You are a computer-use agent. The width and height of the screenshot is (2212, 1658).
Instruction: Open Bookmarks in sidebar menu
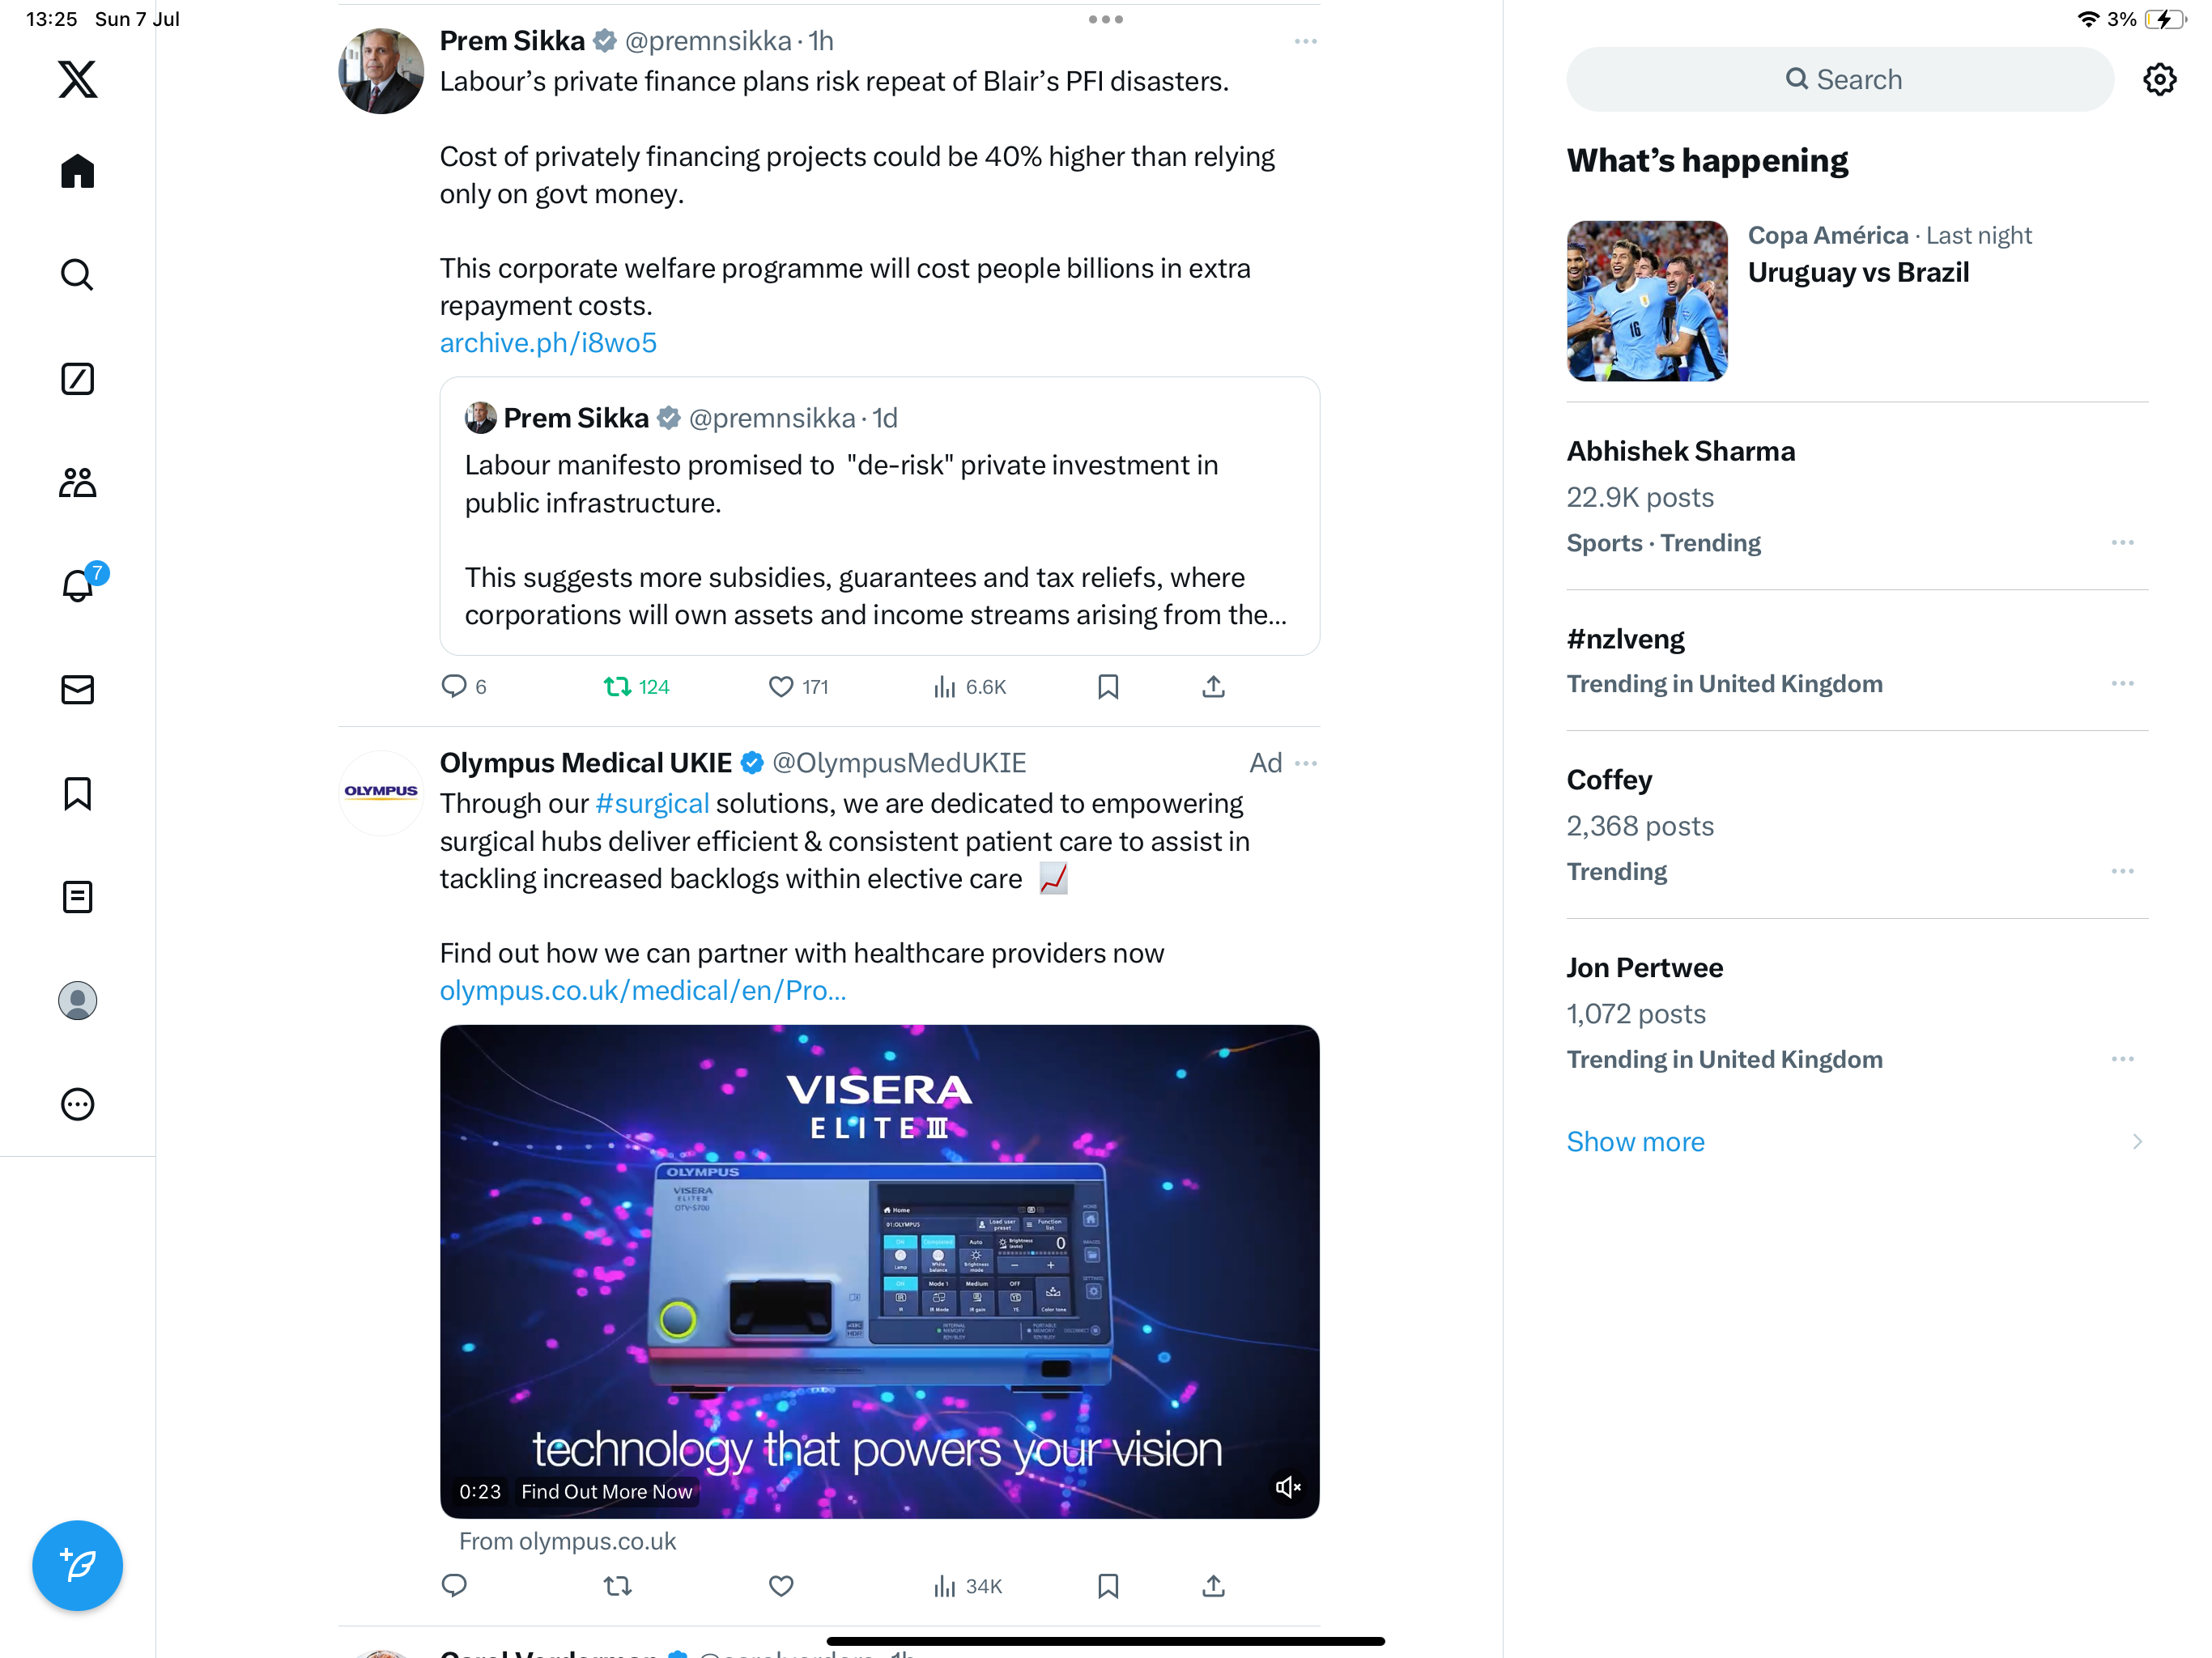point(77,793)
